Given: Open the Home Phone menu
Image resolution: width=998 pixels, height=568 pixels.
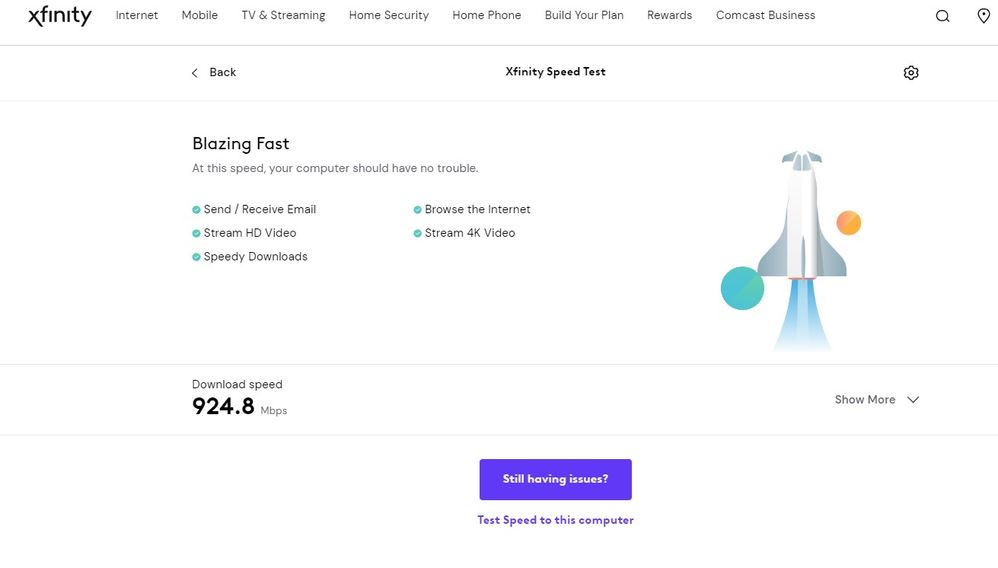Looking at the screenshot, I should (487, 15).
